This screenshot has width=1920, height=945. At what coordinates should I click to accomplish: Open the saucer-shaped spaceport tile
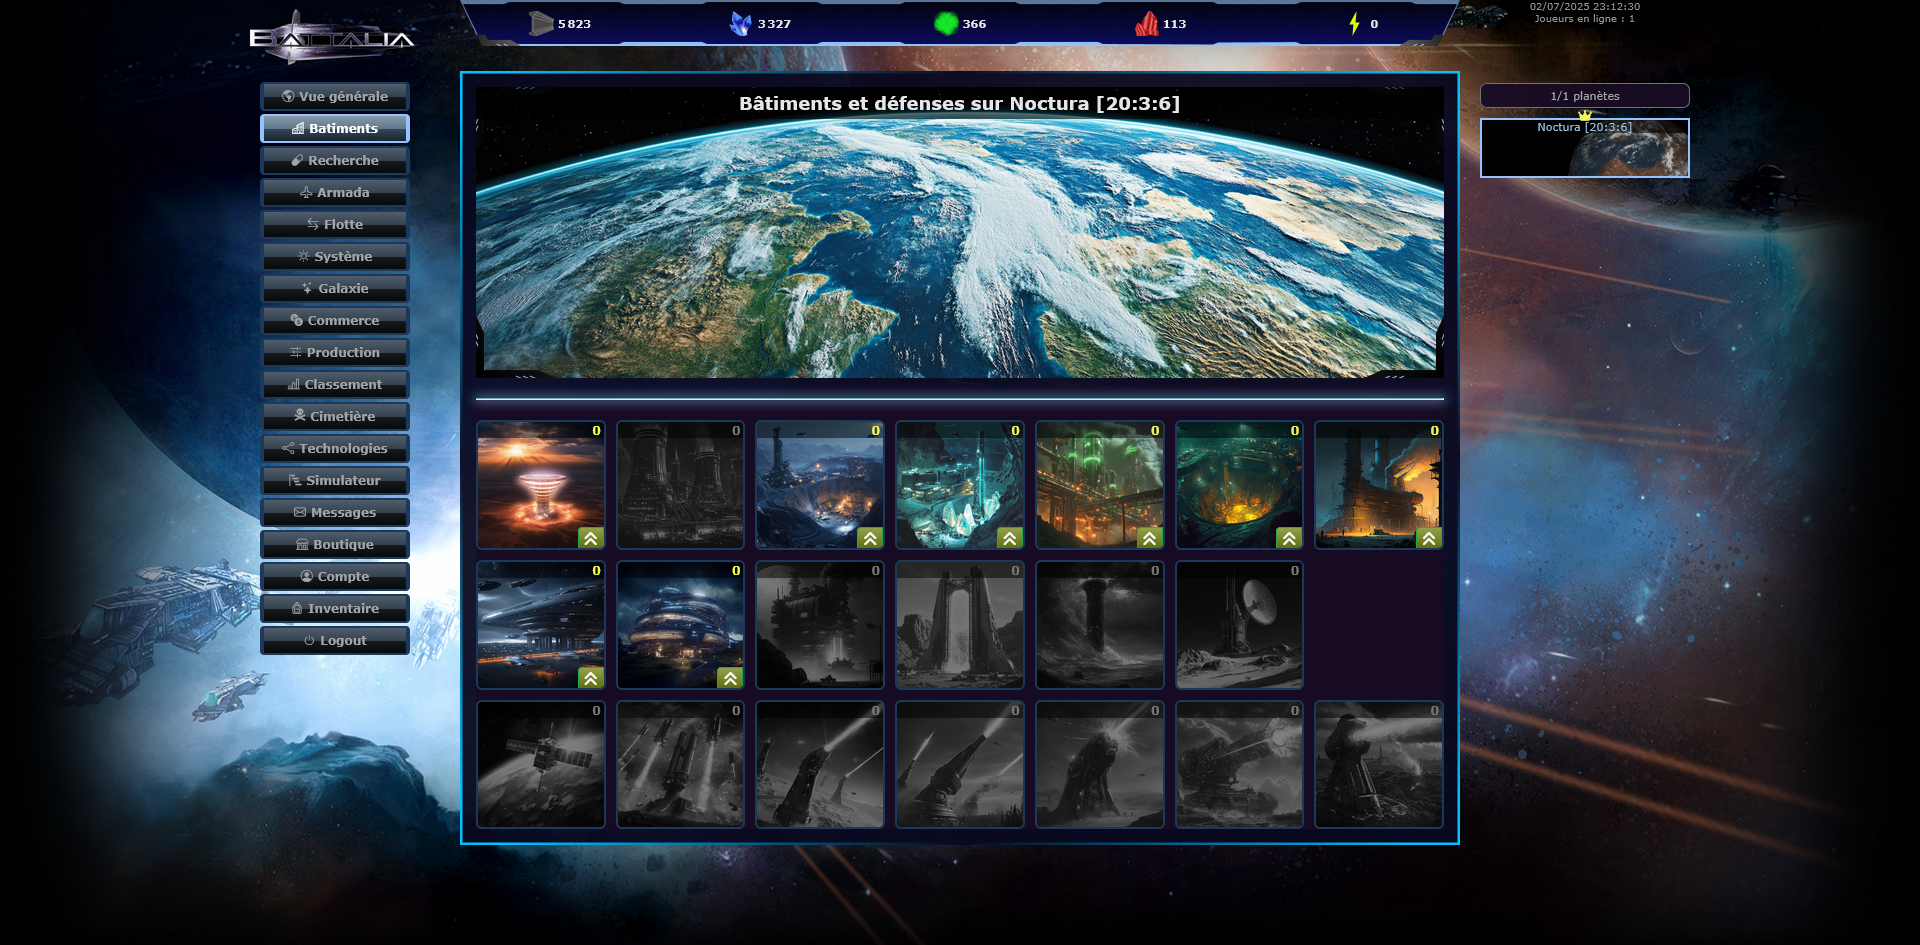click(x=541, y=625)
